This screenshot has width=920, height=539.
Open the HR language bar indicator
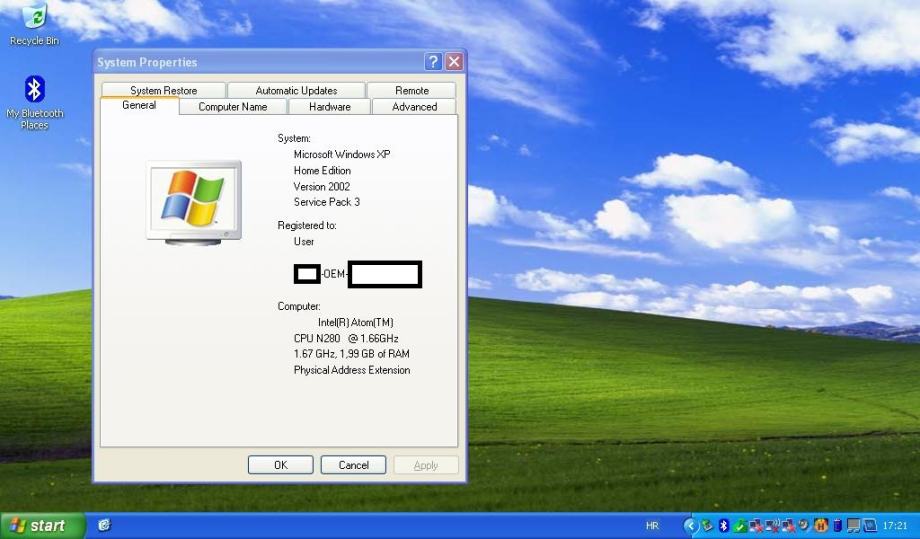click(x=652, y=526)
